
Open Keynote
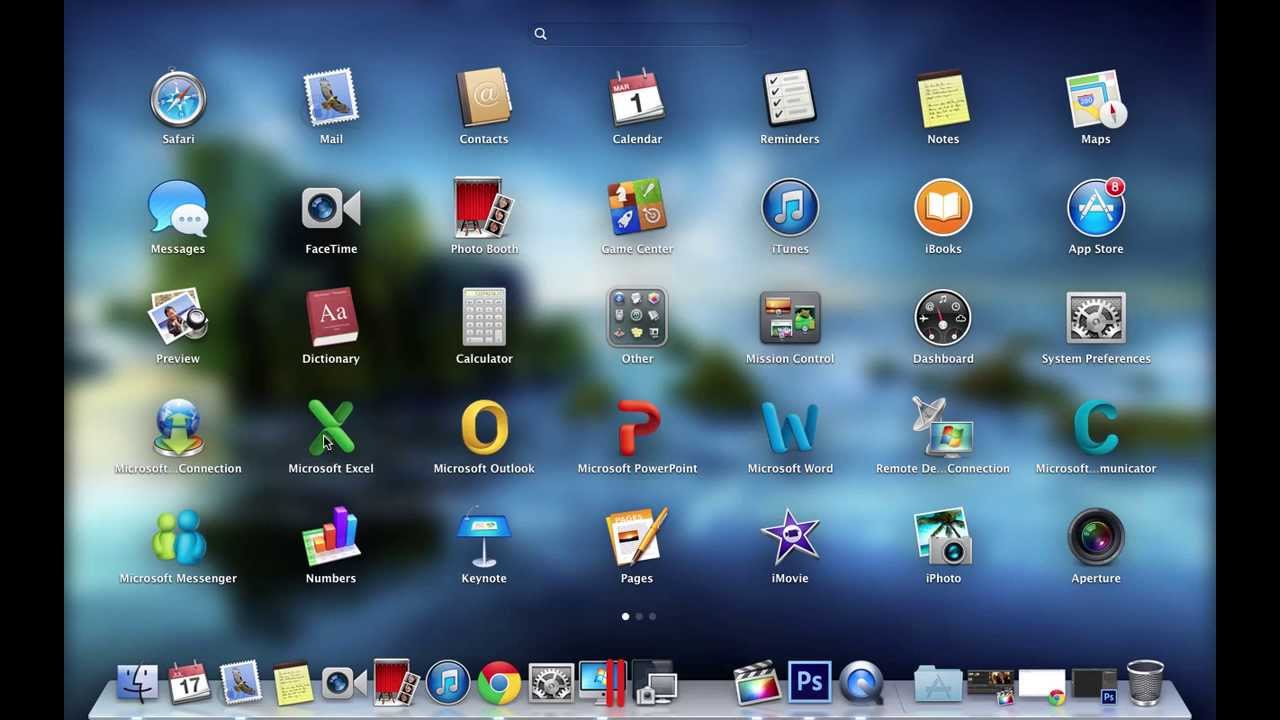[484, 539]
